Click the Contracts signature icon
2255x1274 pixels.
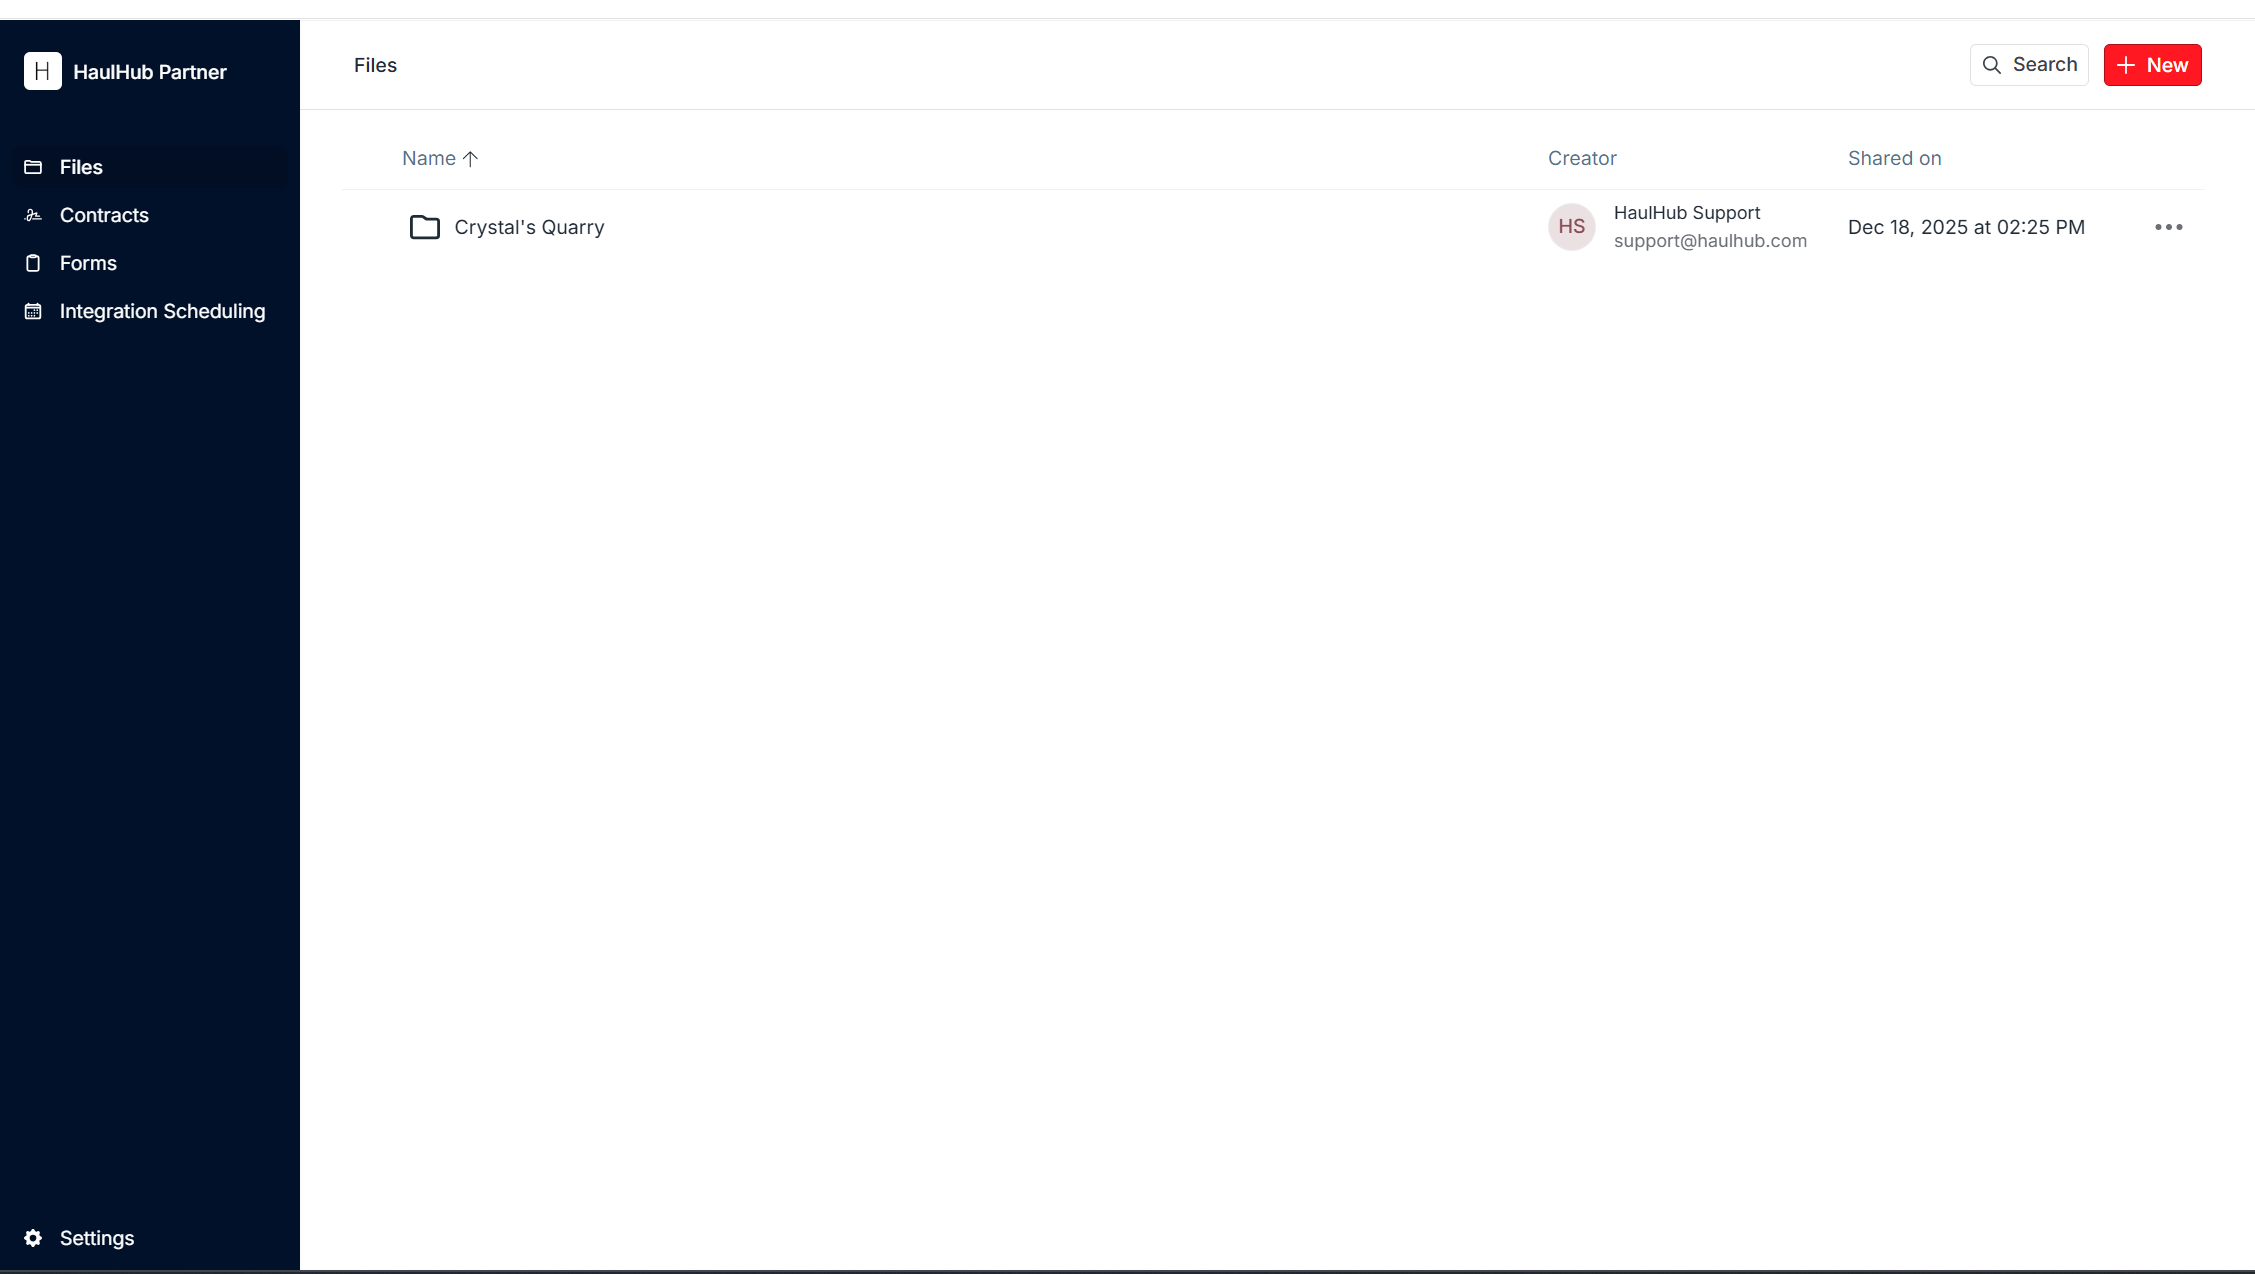pos(33,215)
